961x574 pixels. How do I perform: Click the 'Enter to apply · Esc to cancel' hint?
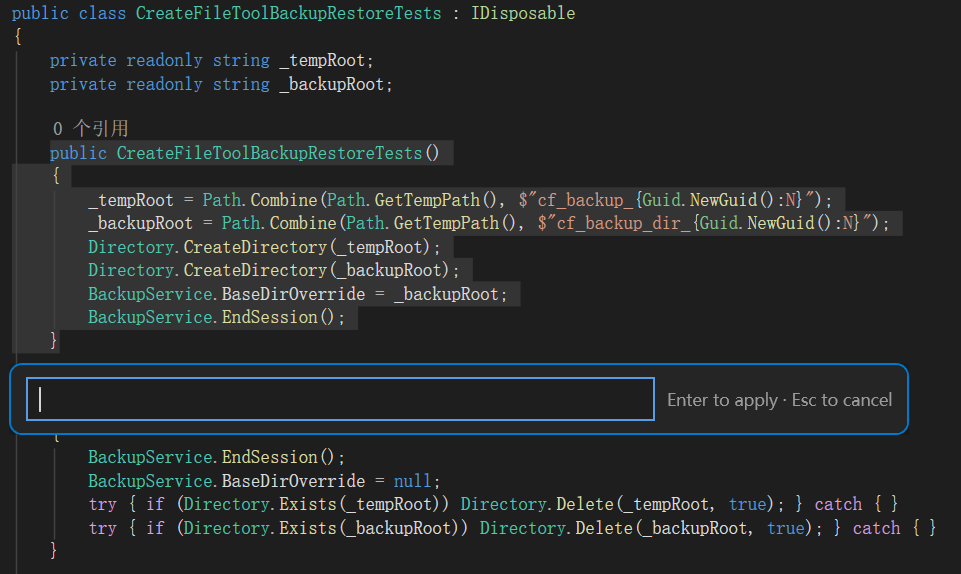[780, 400]
